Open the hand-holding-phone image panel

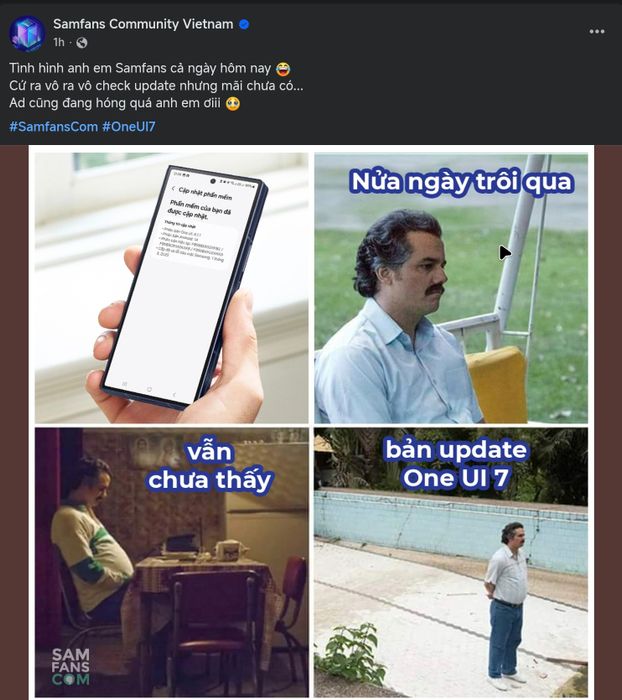[x=171, y=288]
